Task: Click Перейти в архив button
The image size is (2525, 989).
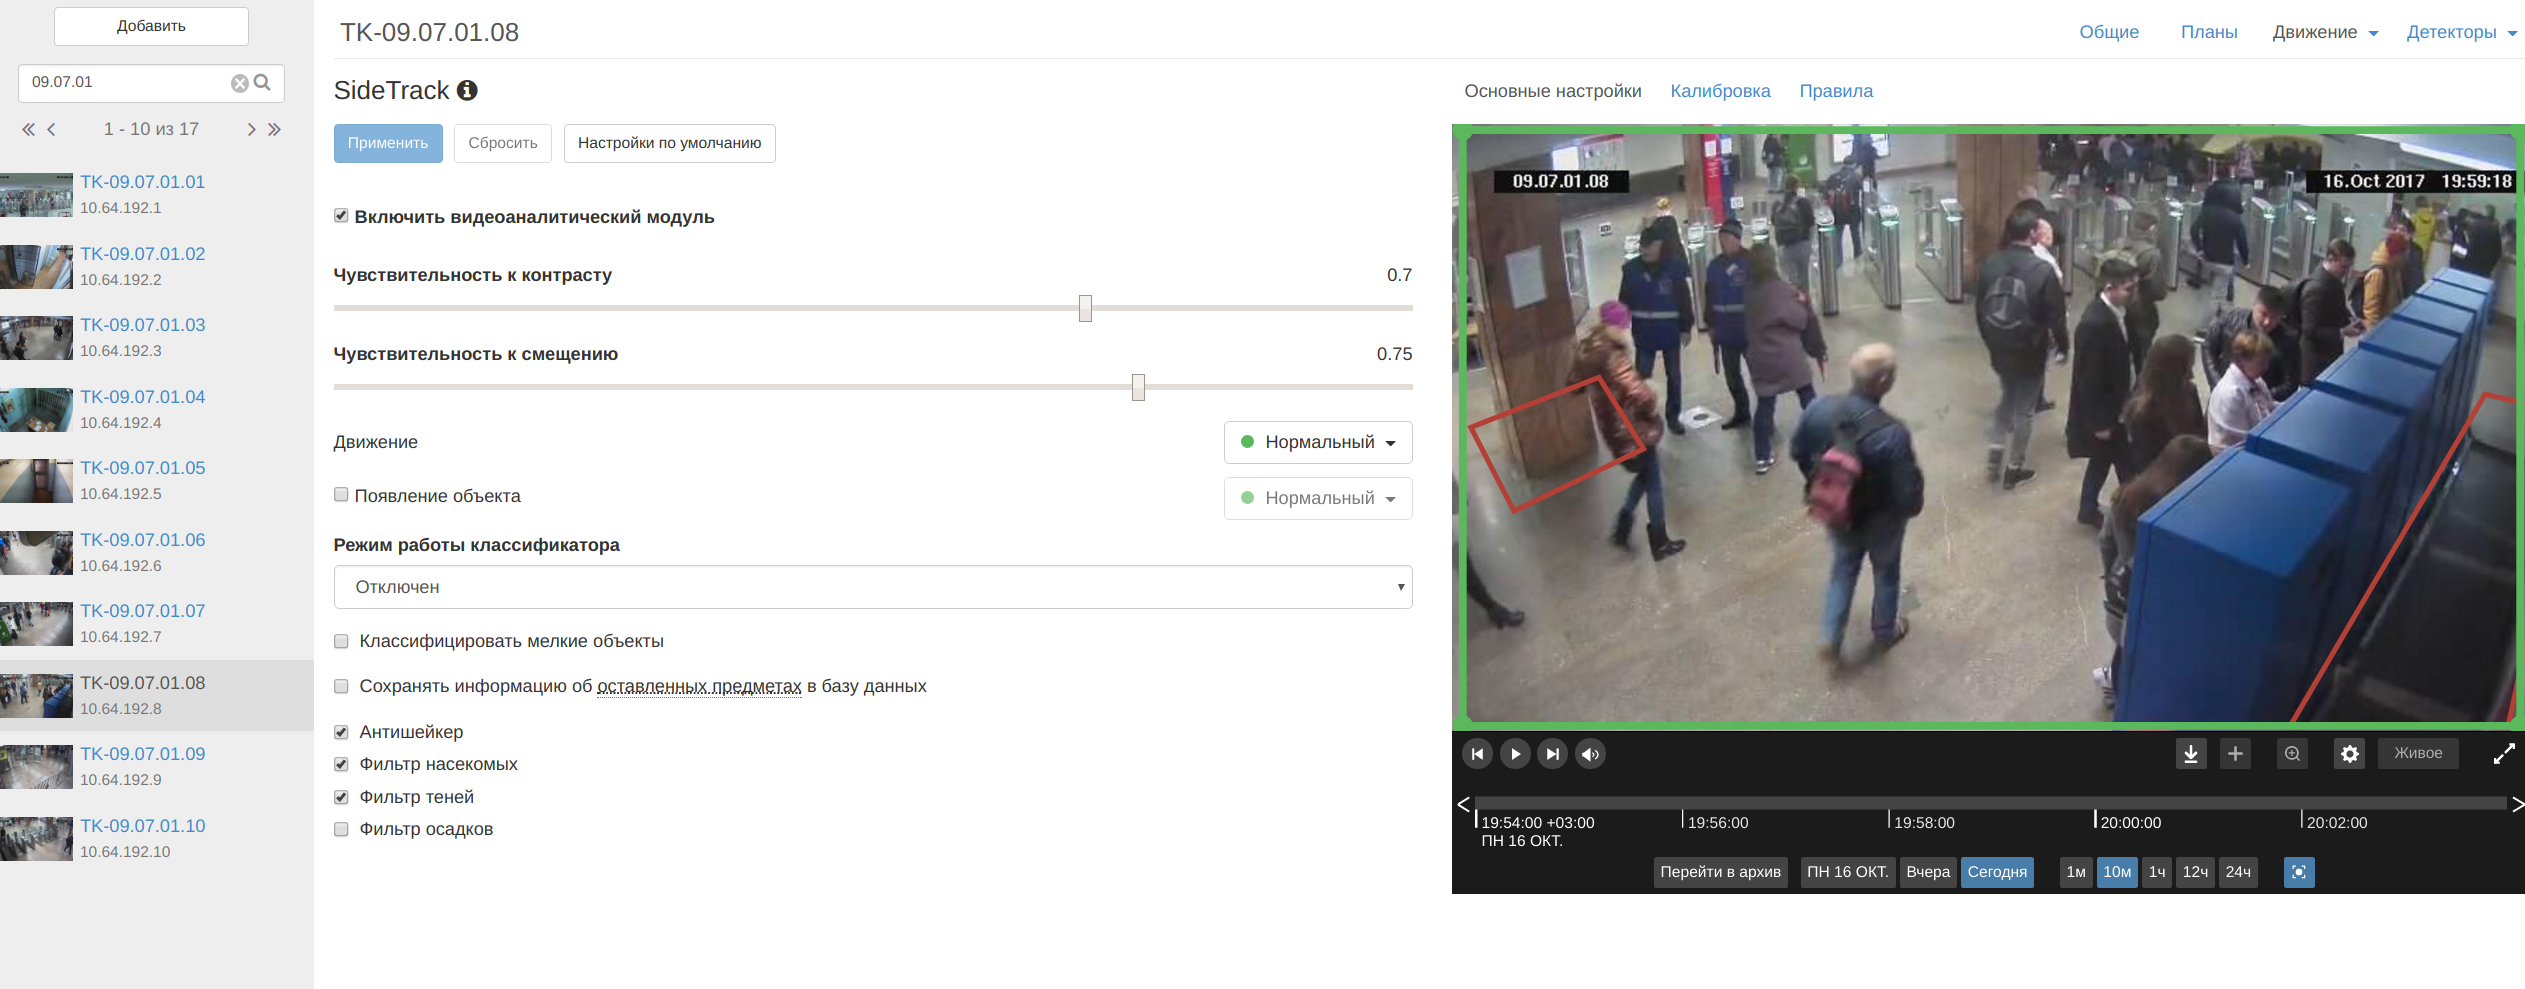Action: 1720,872
